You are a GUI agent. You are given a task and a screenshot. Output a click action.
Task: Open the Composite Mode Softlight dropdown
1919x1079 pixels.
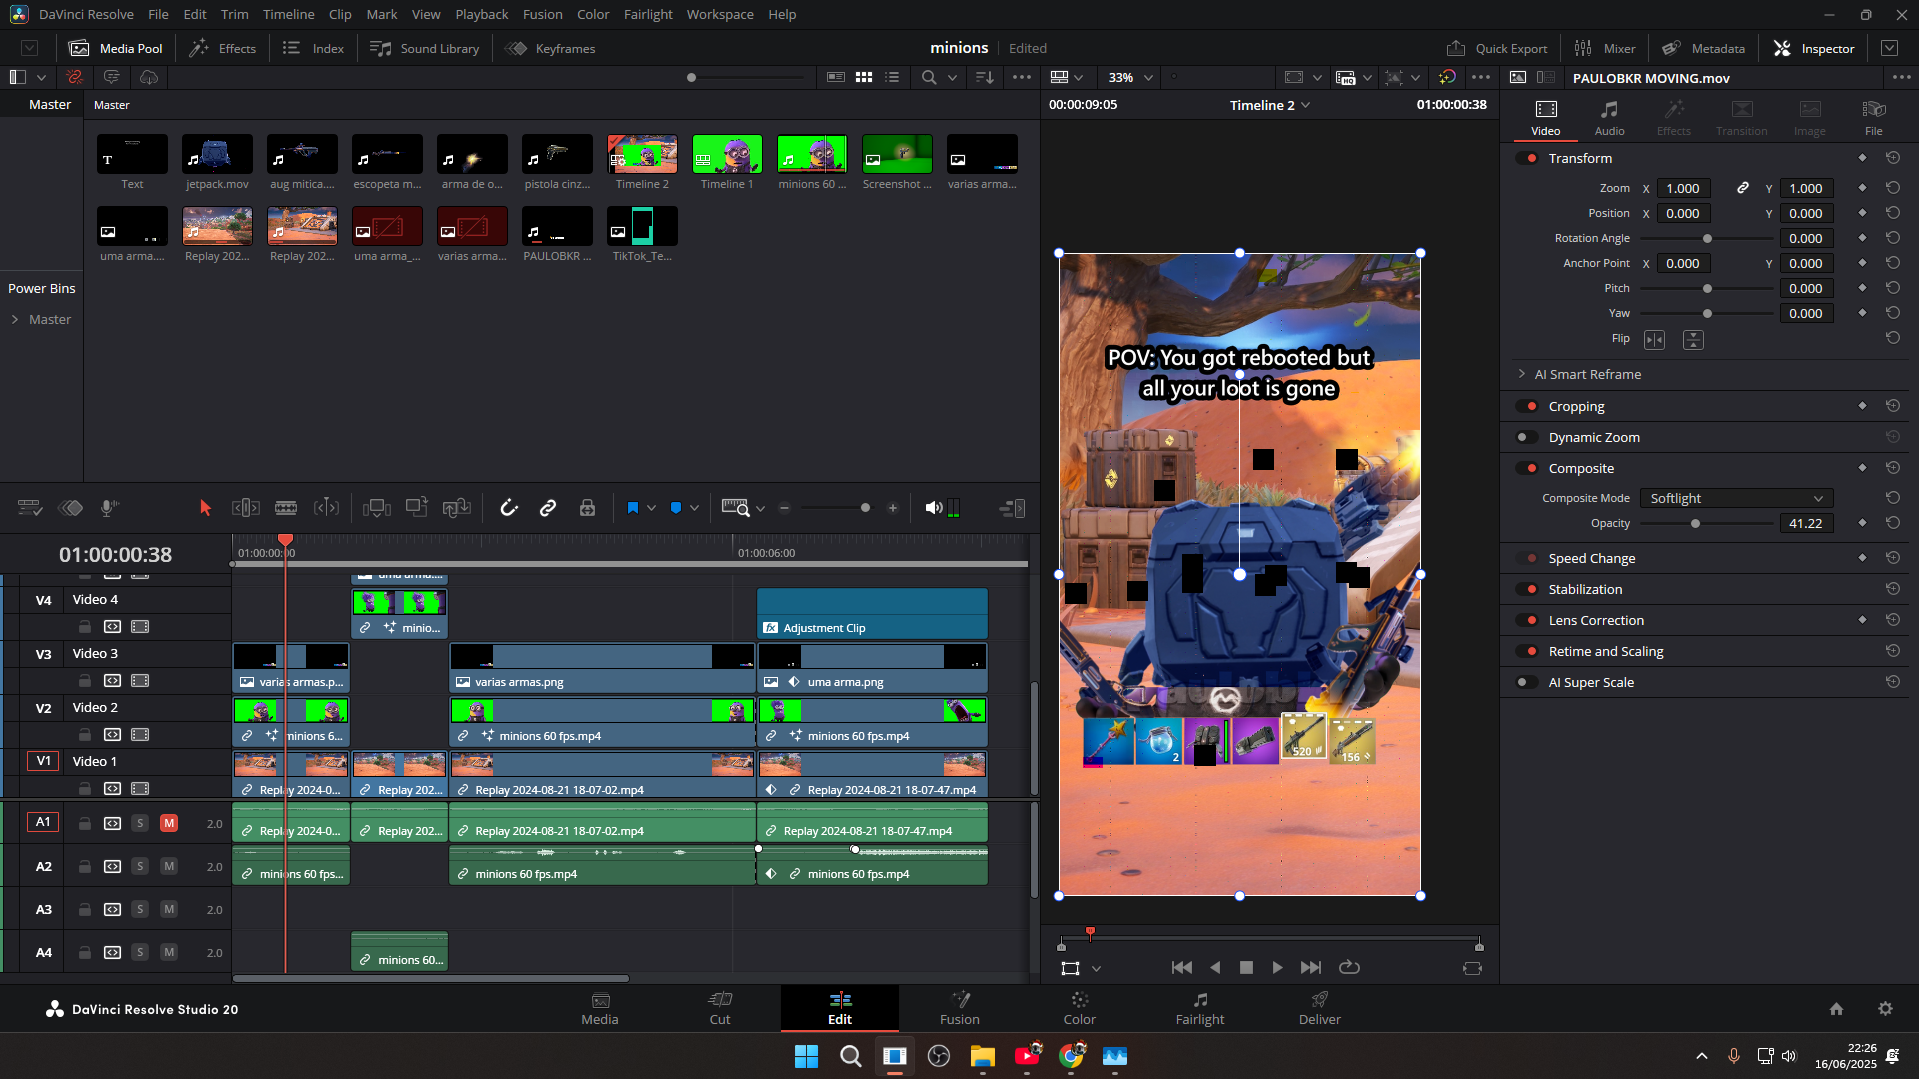[1736, 498]
